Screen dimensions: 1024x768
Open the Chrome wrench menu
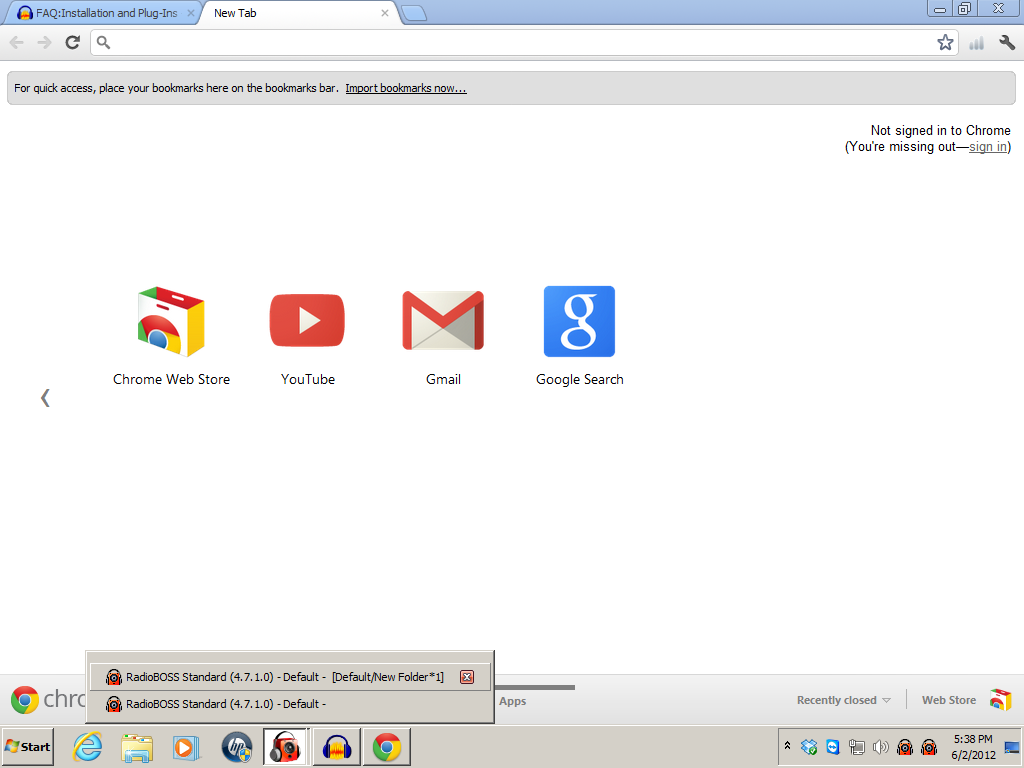[x=1007, y=43]
